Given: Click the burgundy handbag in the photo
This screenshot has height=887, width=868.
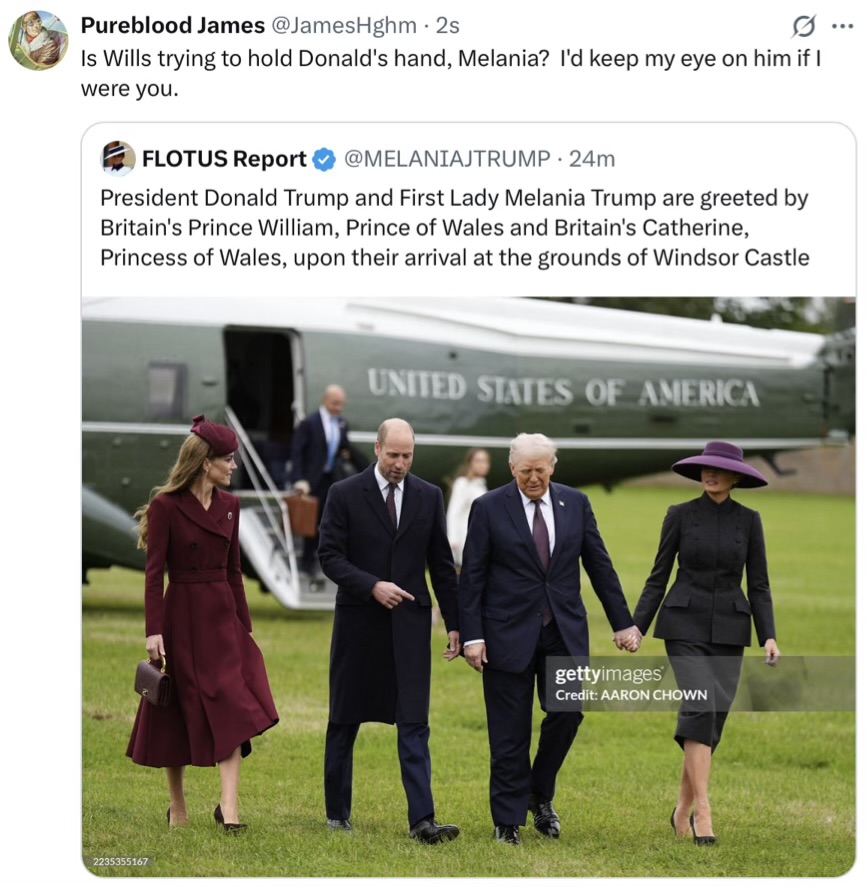Looking at the screenshot, I should pos(152,681).
